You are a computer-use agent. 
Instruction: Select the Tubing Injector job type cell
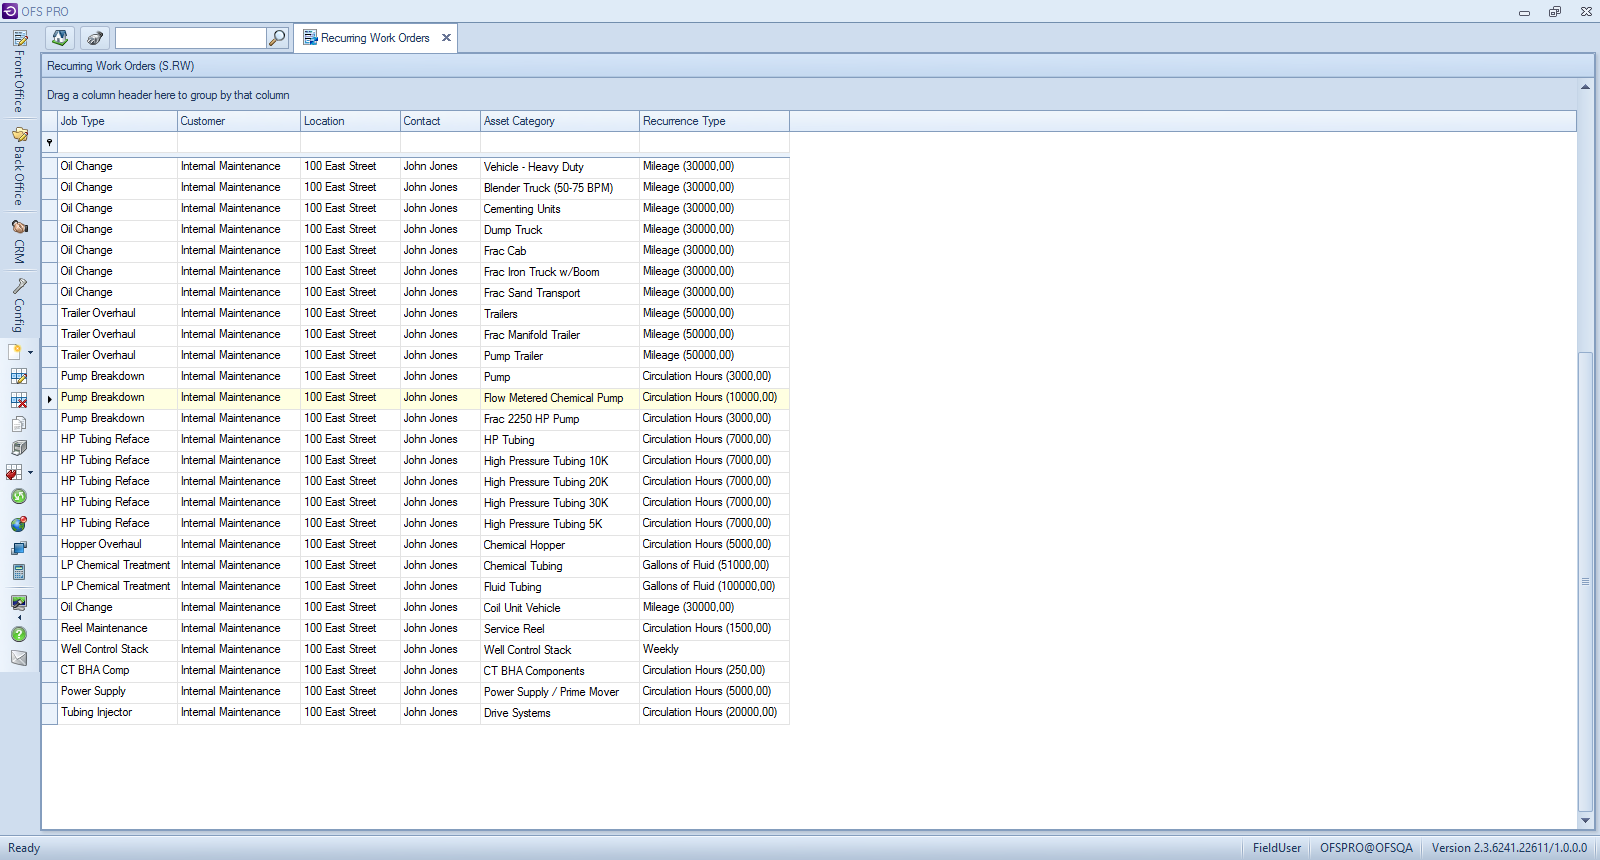pyautogui.click(x=117, y=713)
